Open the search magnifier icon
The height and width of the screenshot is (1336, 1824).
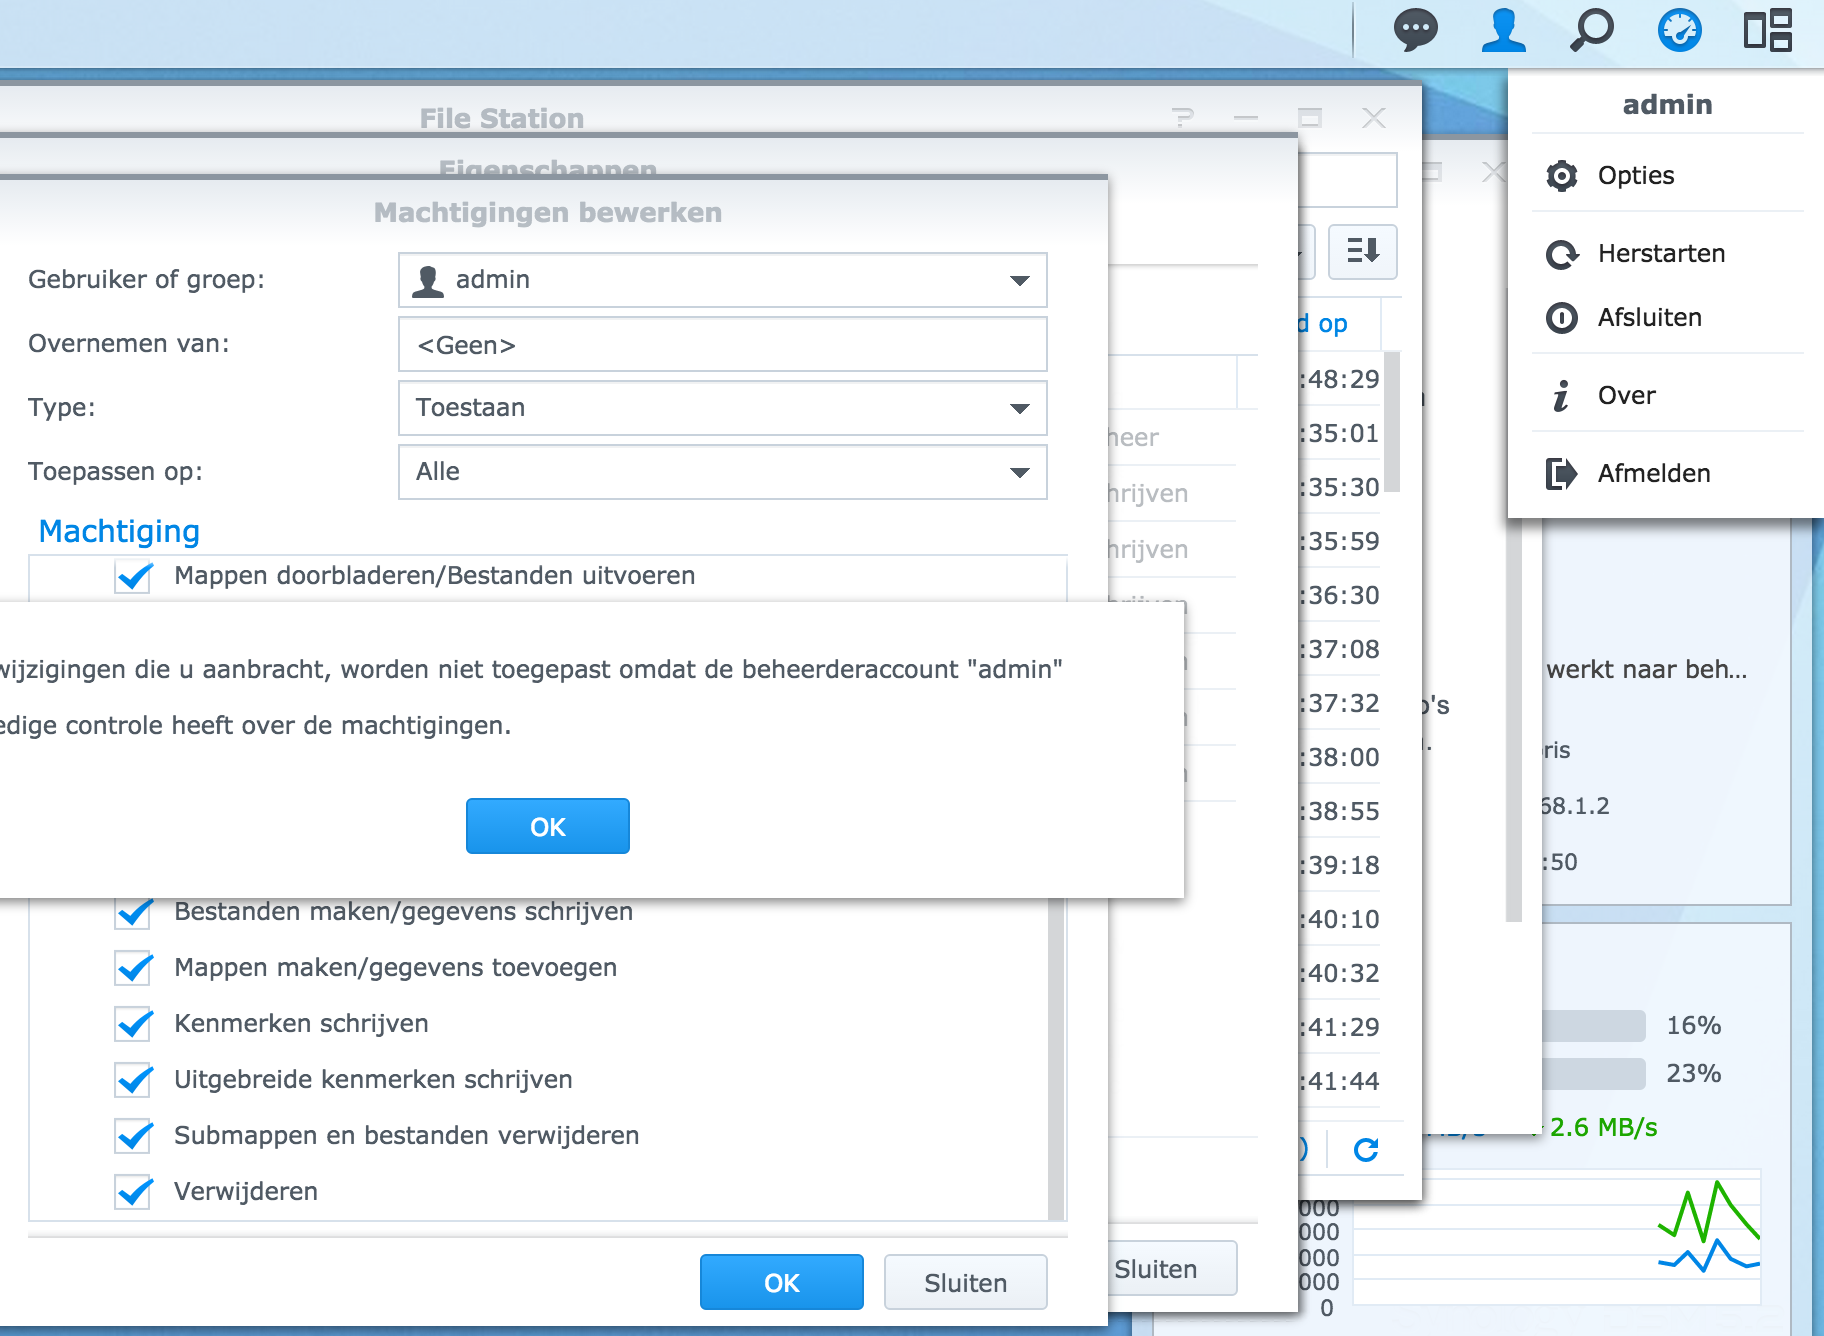pos(1591,30)
